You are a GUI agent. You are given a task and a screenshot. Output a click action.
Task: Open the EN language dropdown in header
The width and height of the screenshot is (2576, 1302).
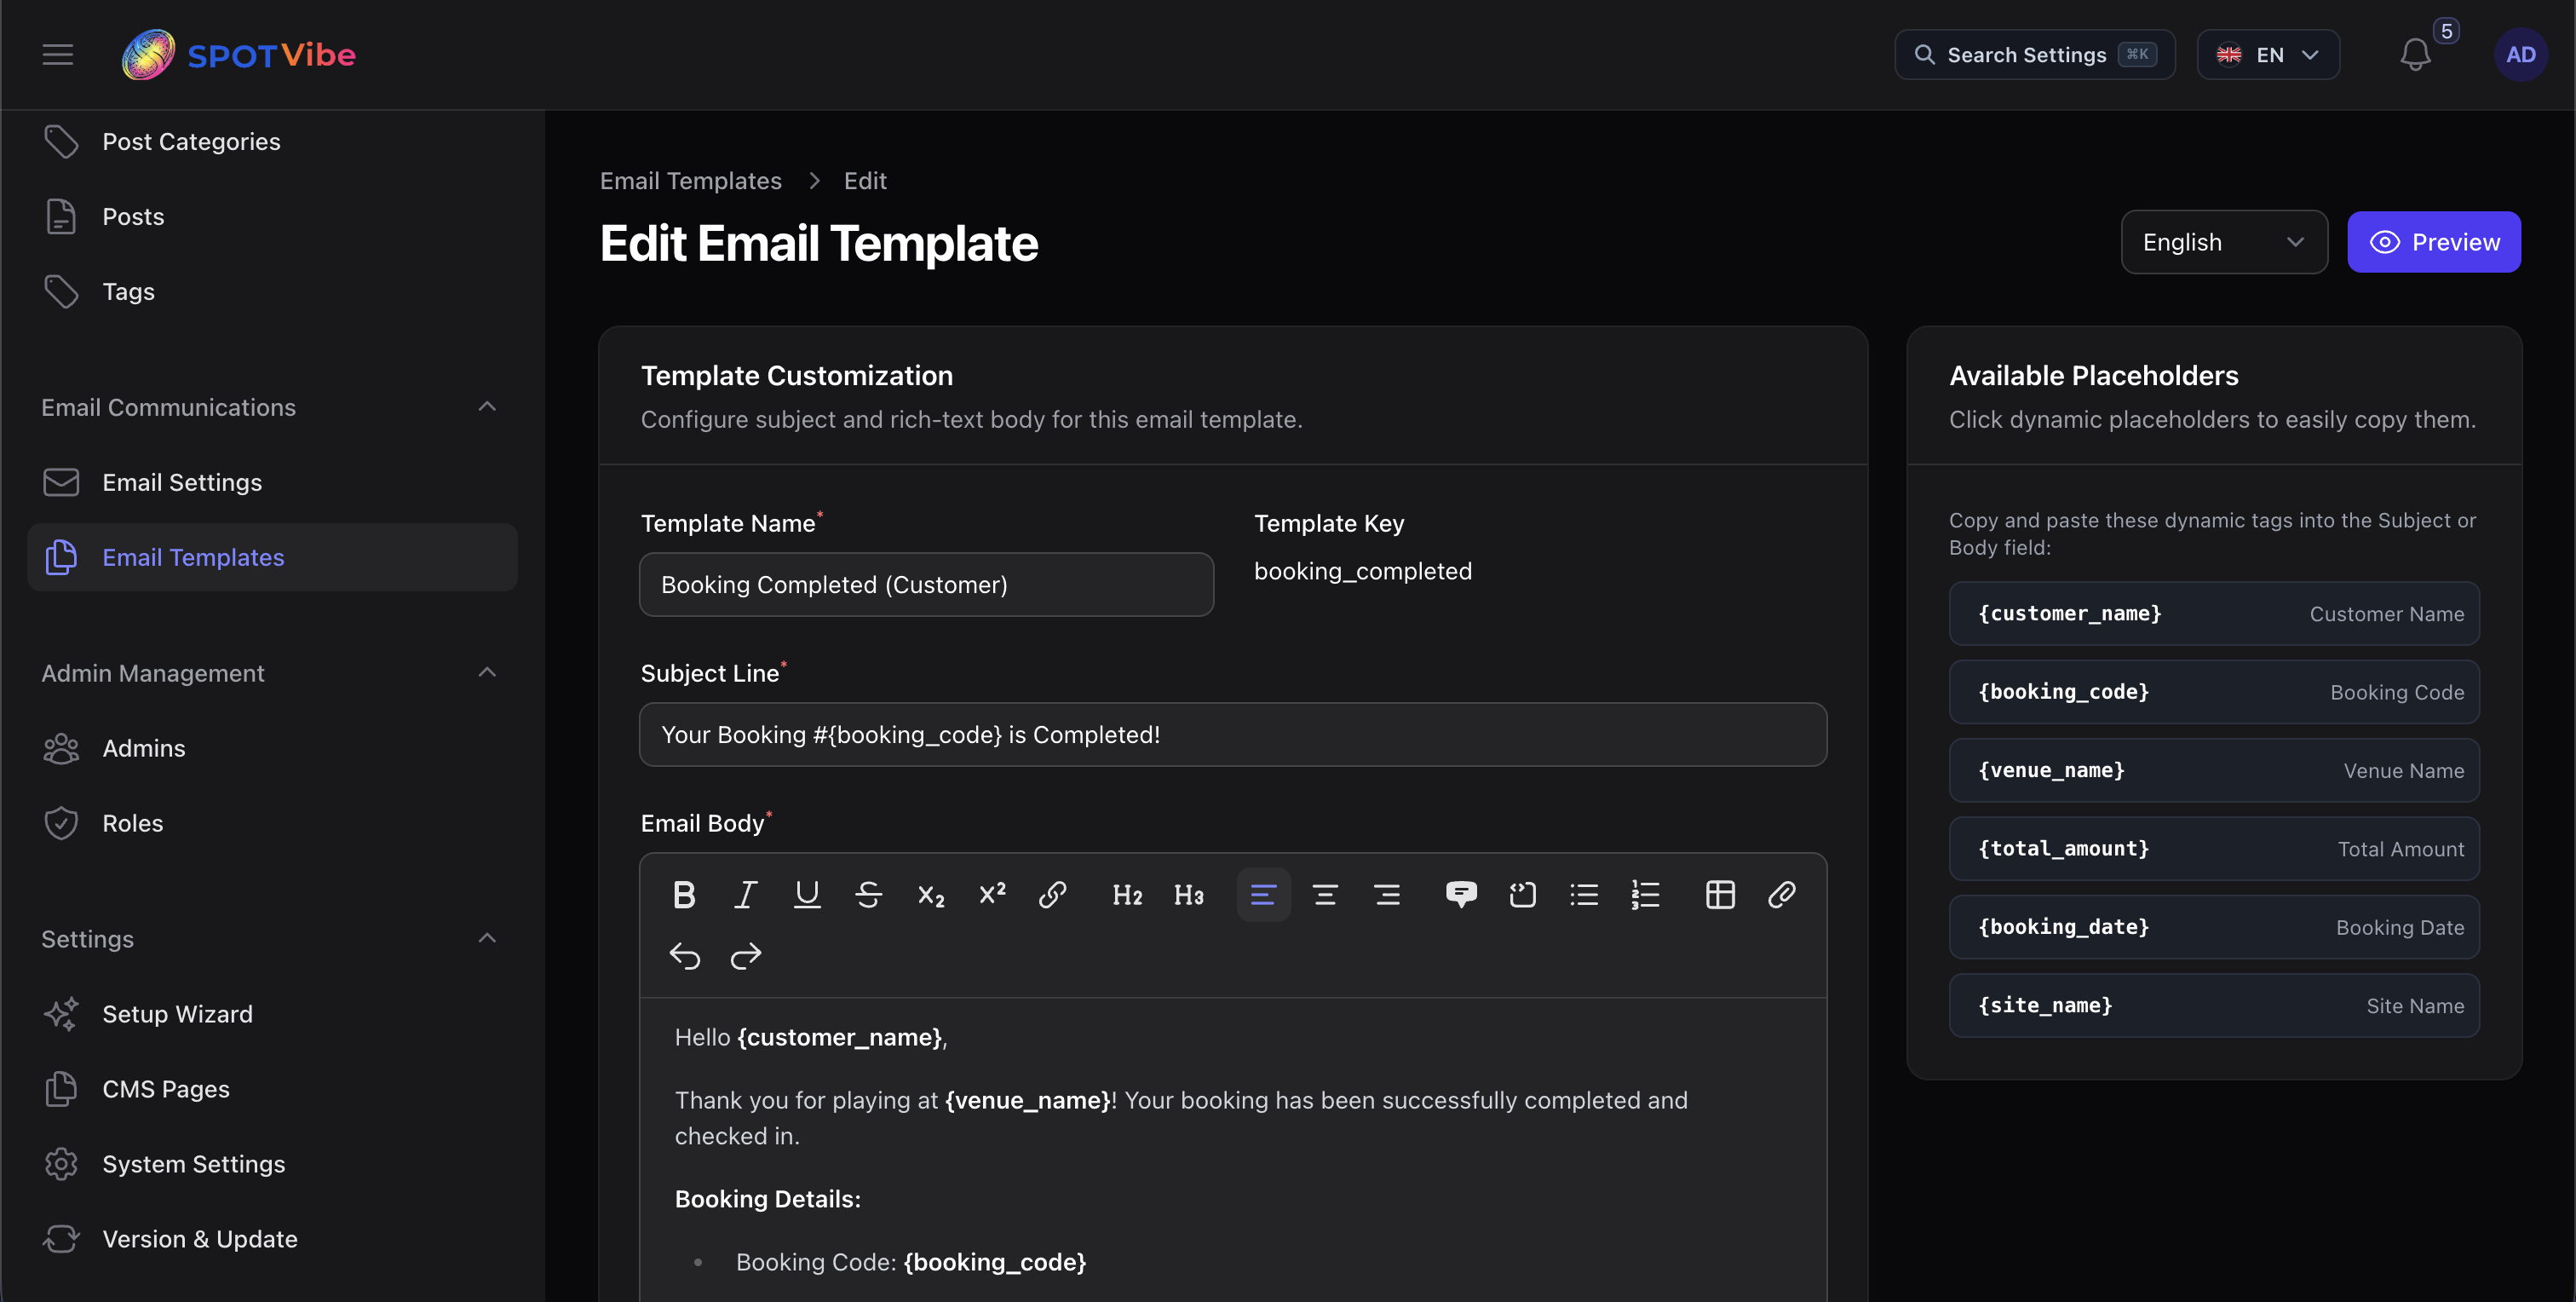pos(2268,54)
